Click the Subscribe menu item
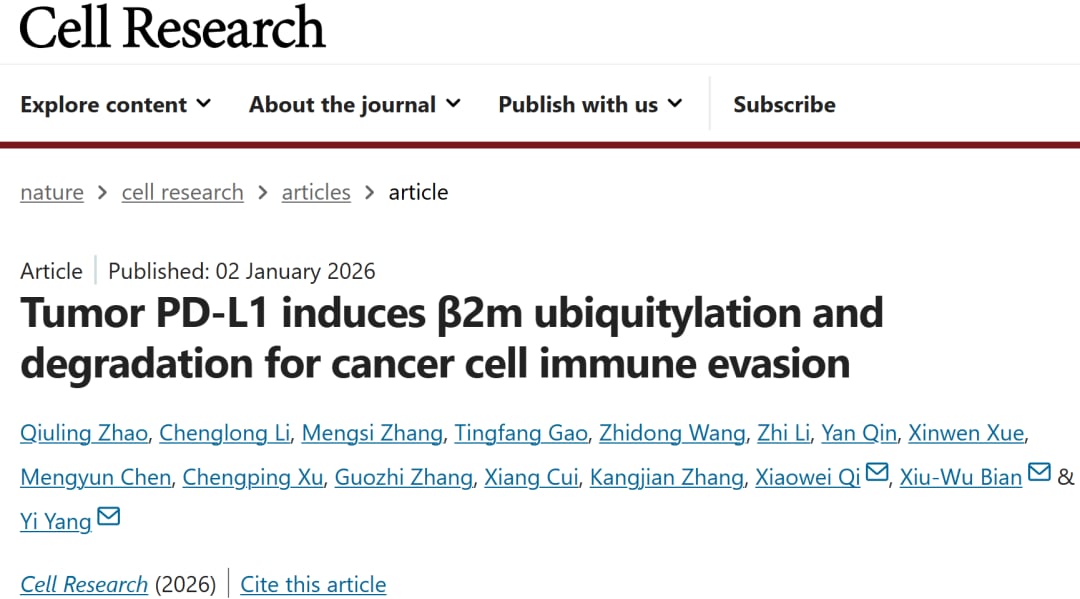 784,104
